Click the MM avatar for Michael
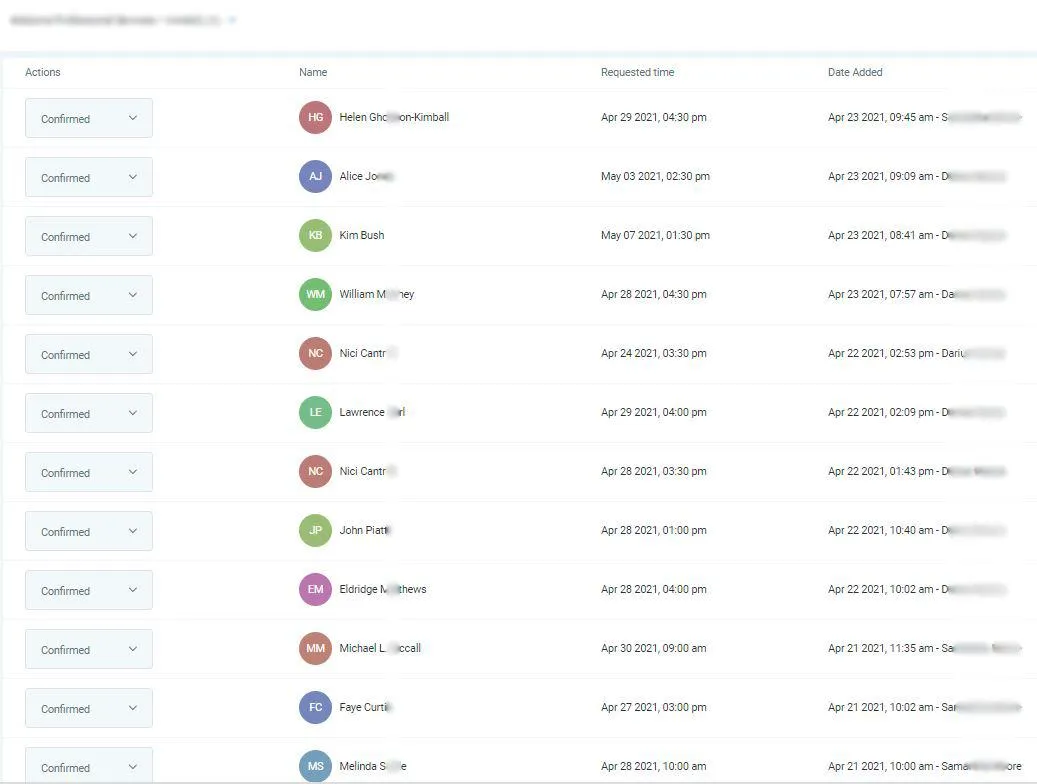 [x=315, y=648]
